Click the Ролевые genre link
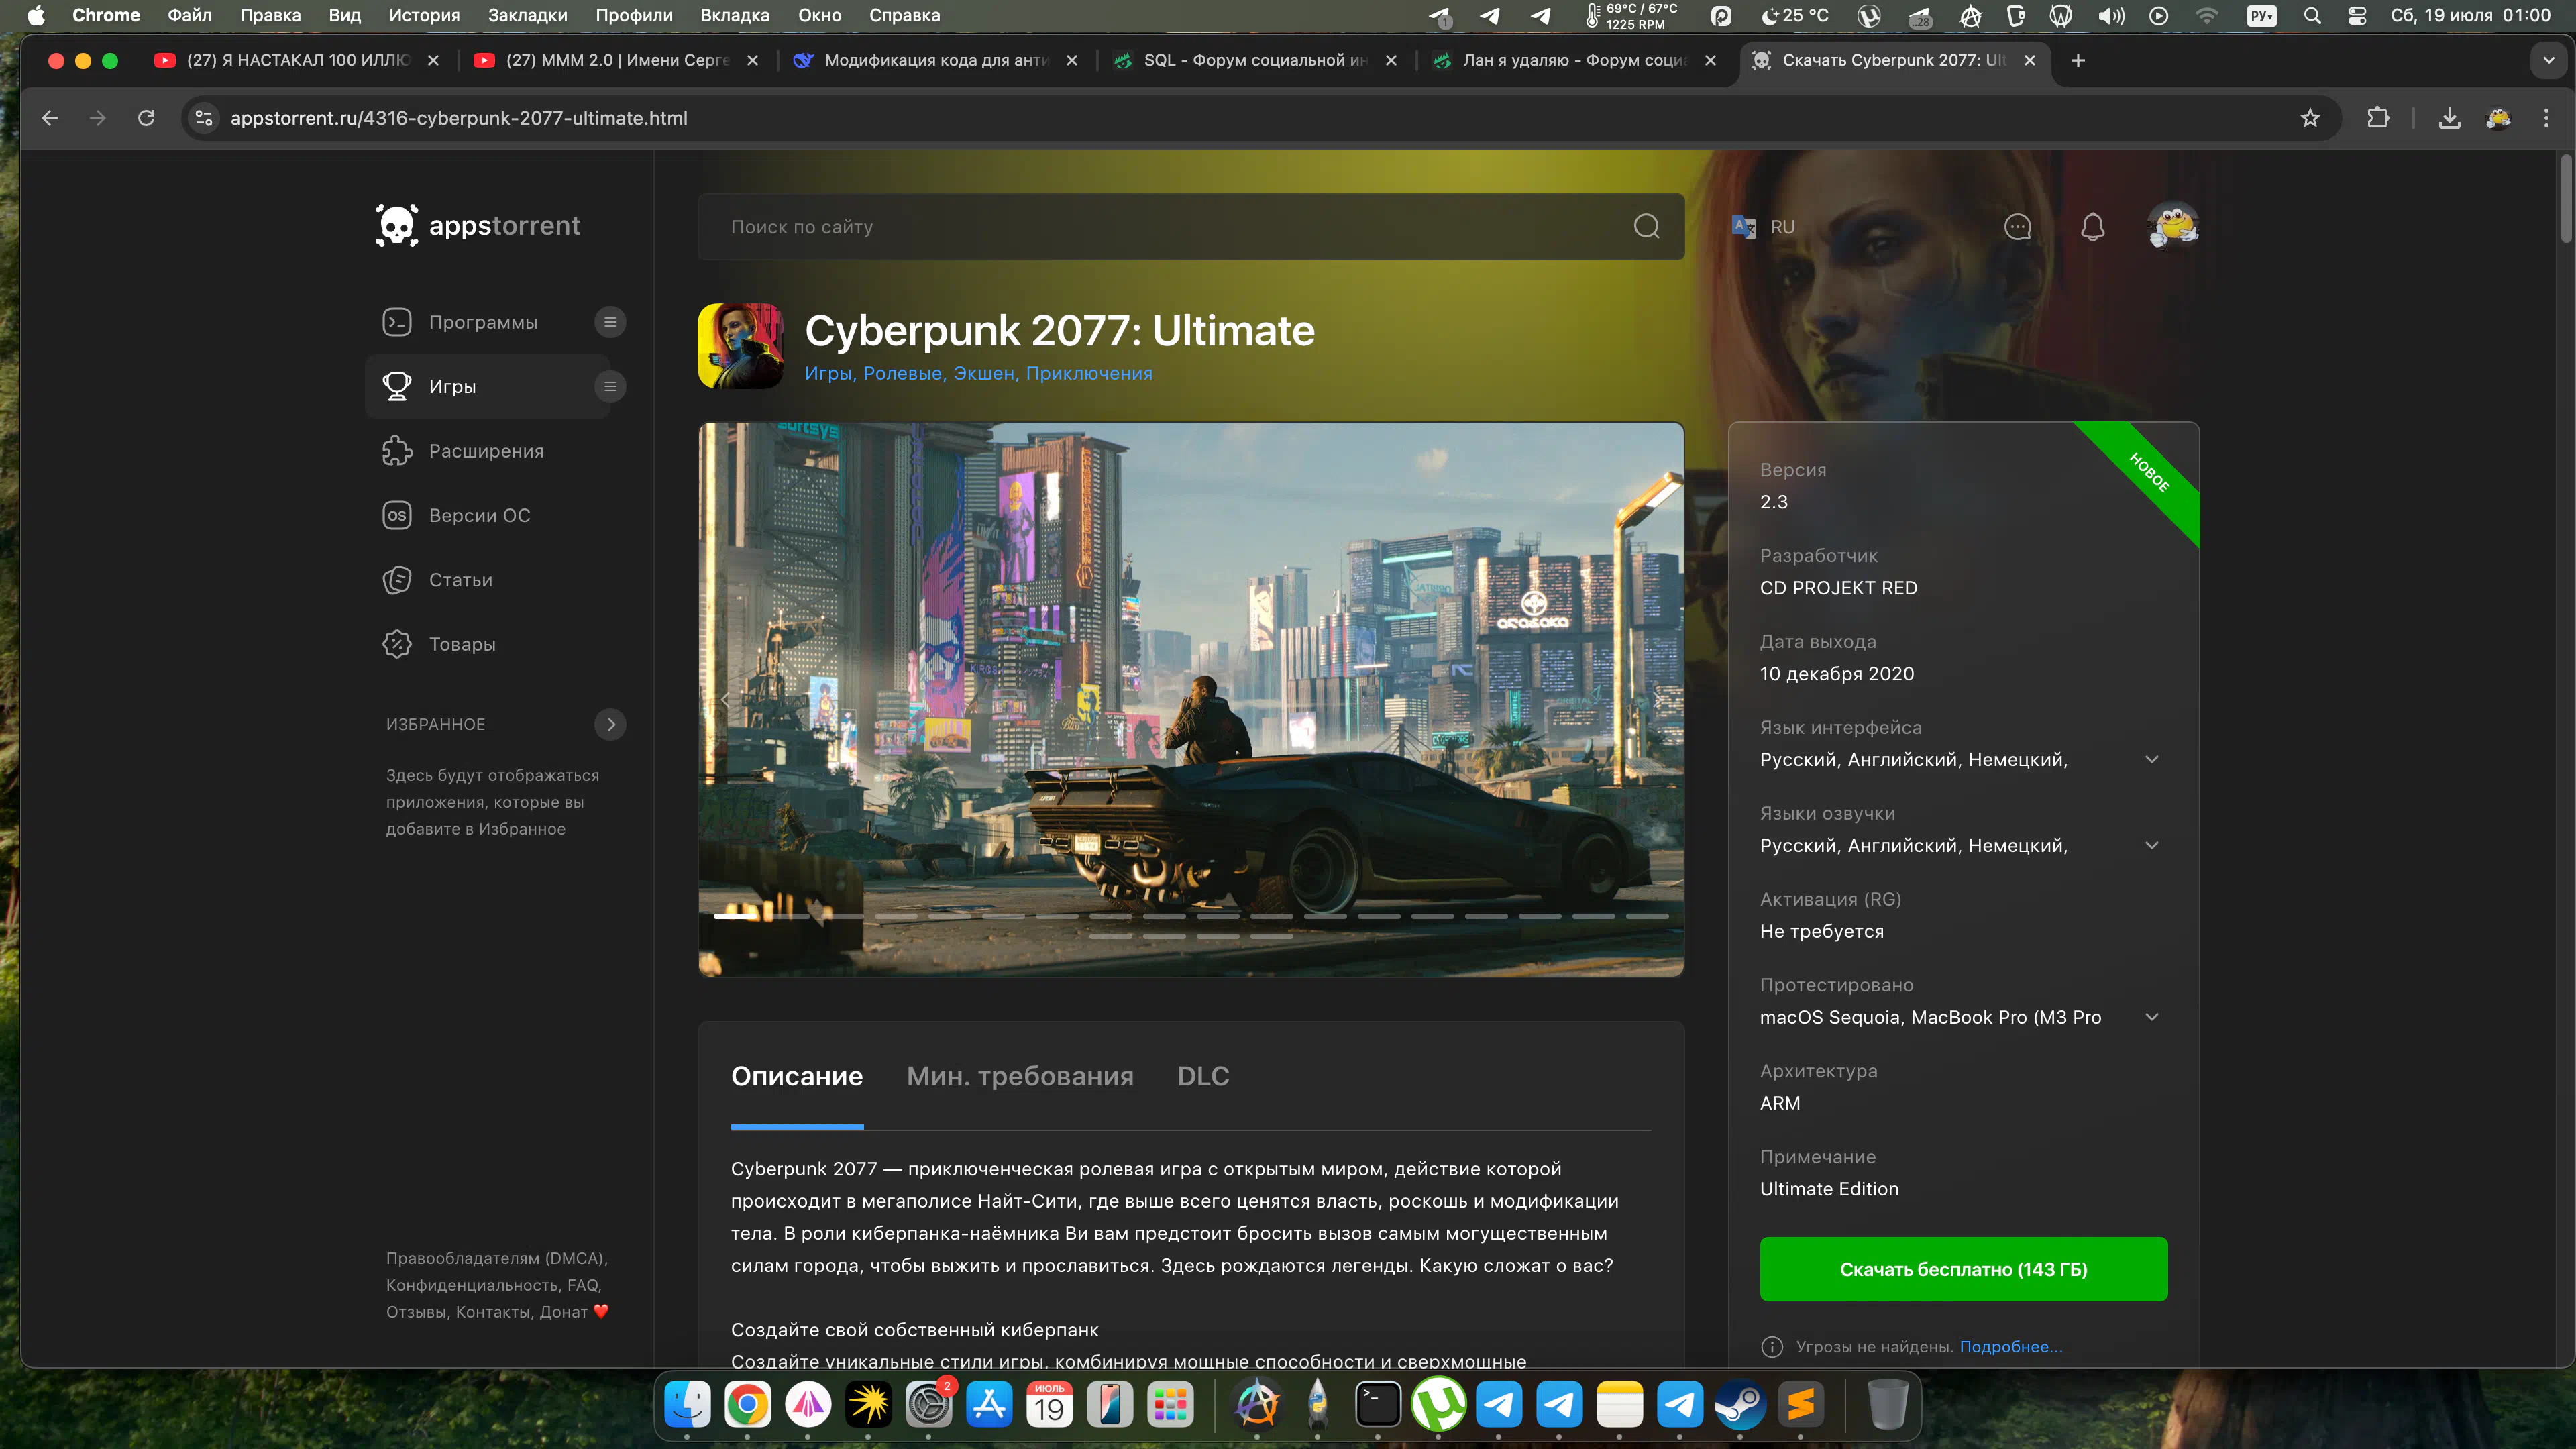The height and width of the screenshot is (1449, 2576). (904, 373)
